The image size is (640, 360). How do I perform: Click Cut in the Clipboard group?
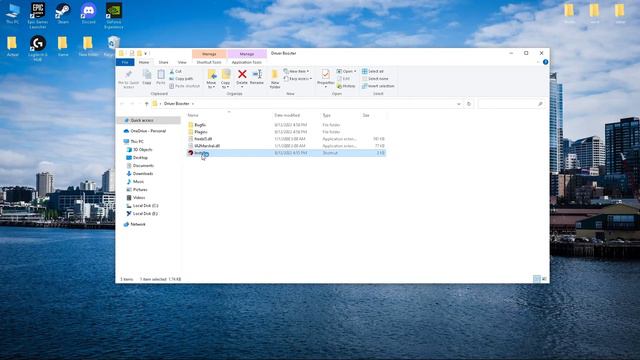click(176, 71)
